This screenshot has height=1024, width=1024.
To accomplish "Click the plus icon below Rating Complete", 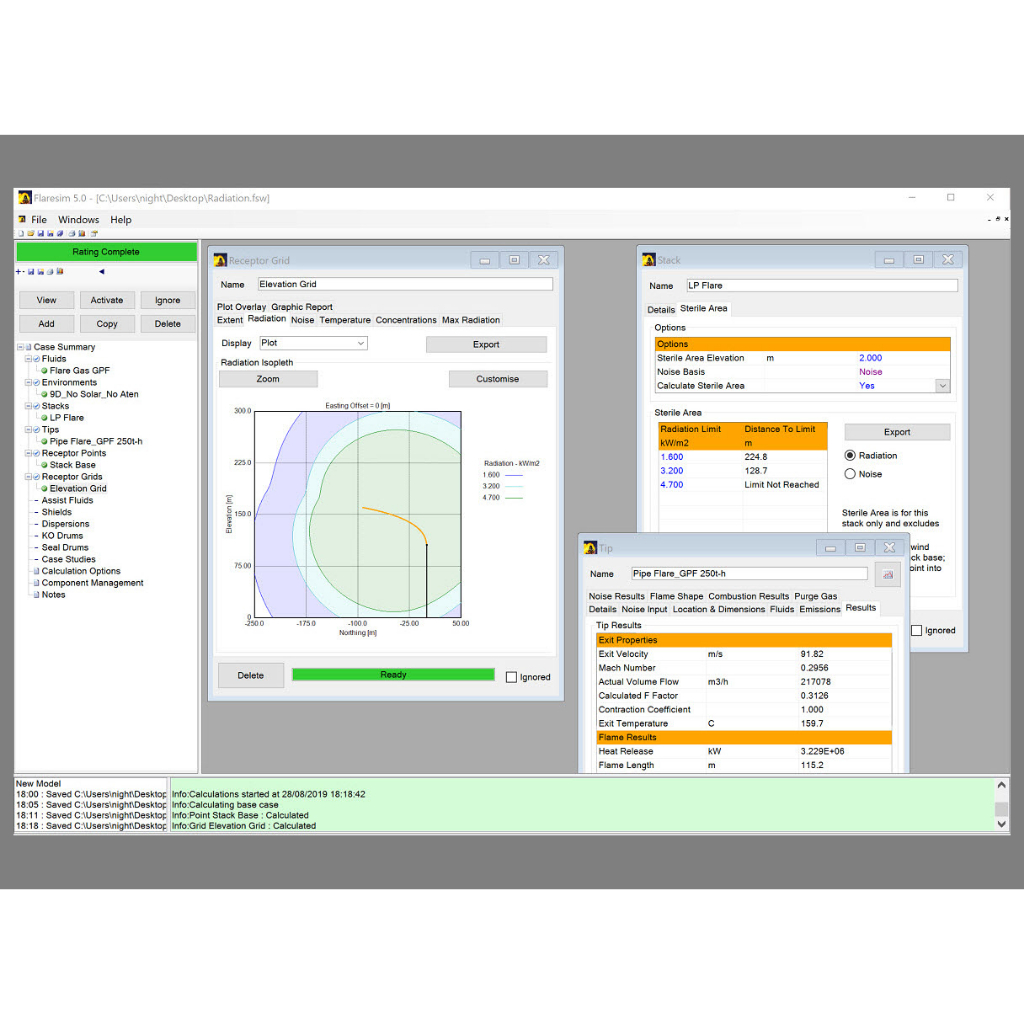I will [x=18, y=271].
